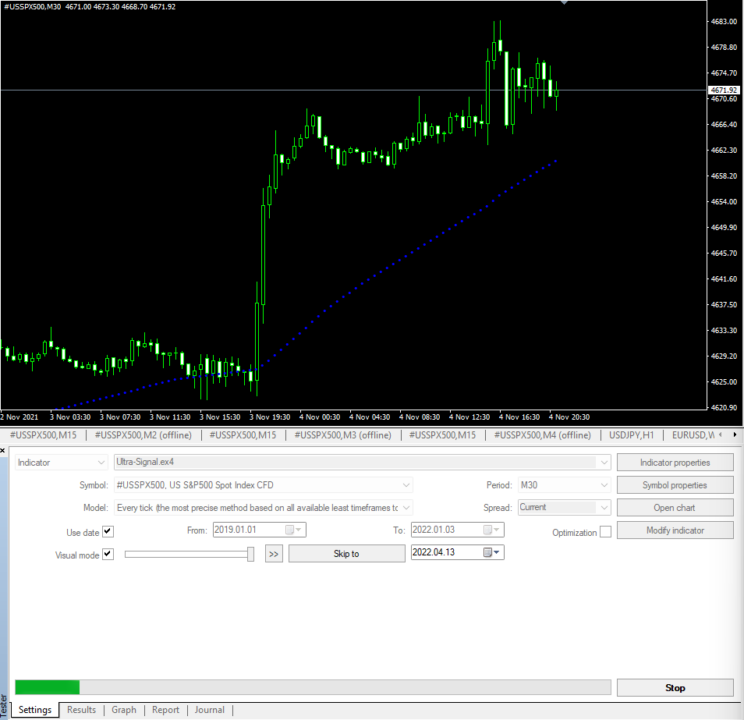Switch to first #USSPX500,M15 chart tab
This screenshot has height=720, width=744.
43,435
